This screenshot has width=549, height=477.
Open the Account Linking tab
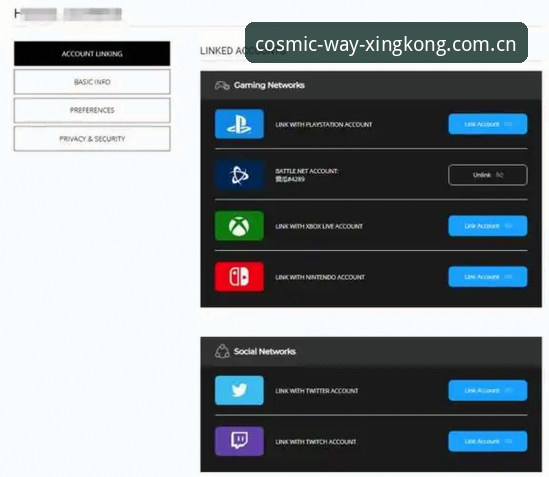(x=92, y=54)
